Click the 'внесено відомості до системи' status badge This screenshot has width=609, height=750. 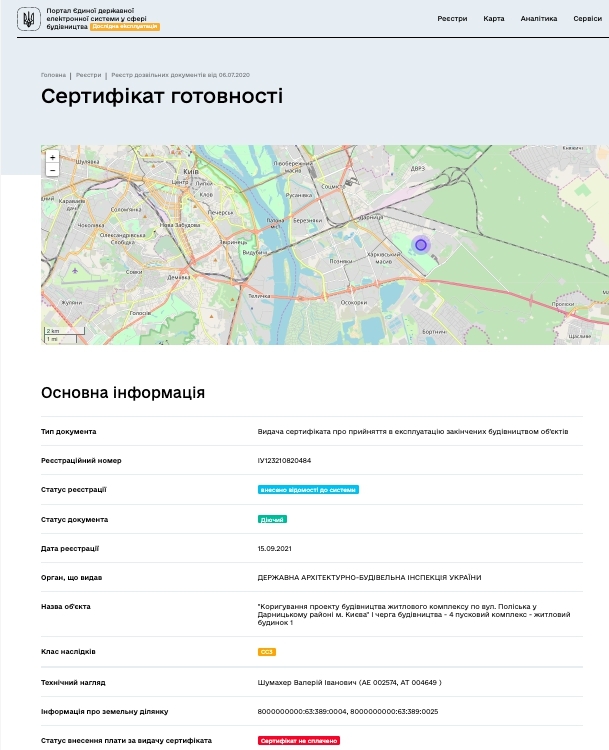pos(308,490)
